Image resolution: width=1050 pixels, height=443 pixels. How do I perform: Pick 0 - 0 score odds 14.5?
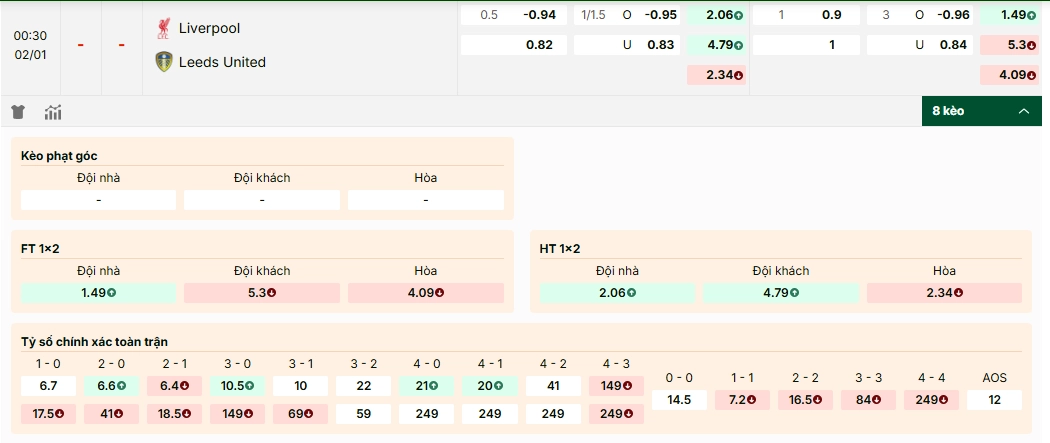tap(679, 400)
